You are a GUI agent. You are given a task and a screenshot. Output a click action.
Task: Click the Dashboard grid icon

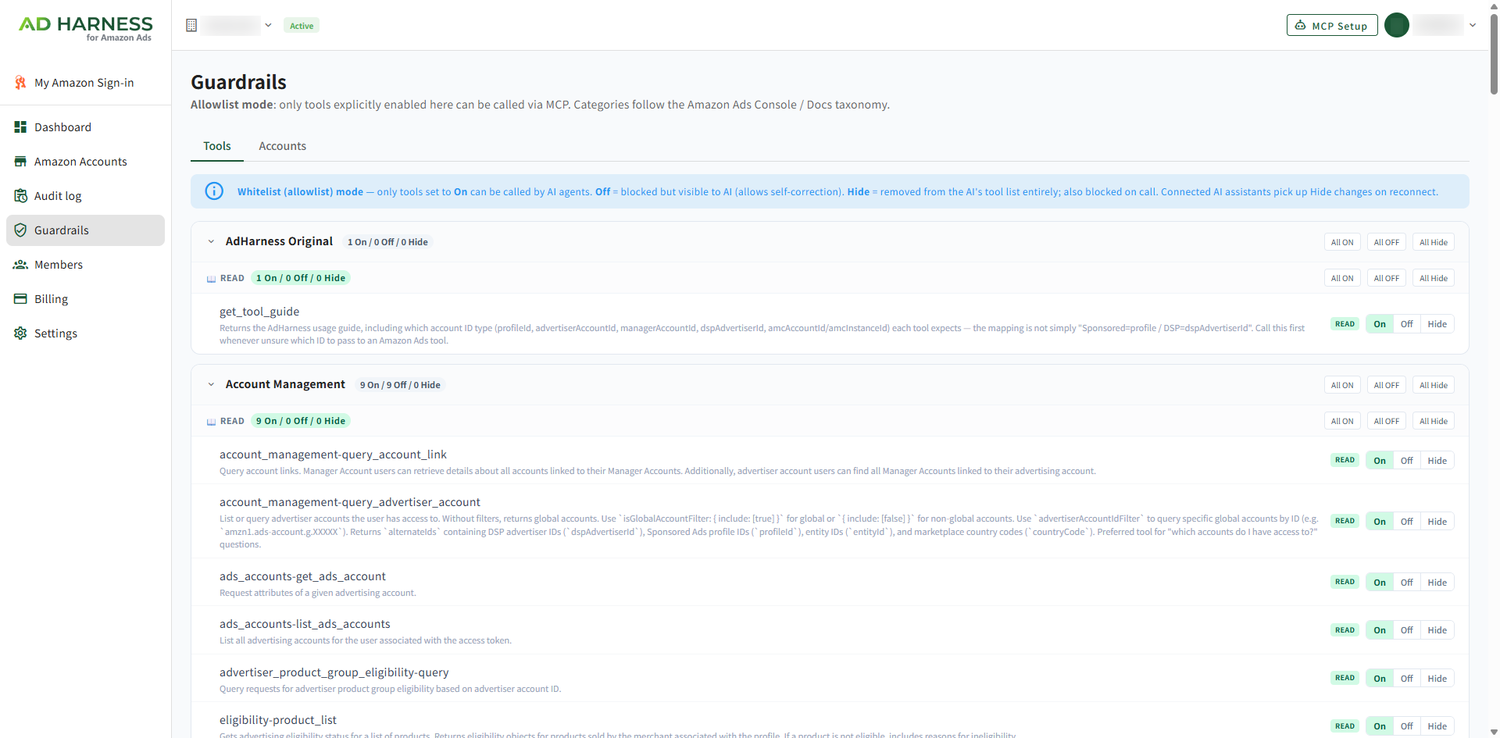click(x=20, y=127)
